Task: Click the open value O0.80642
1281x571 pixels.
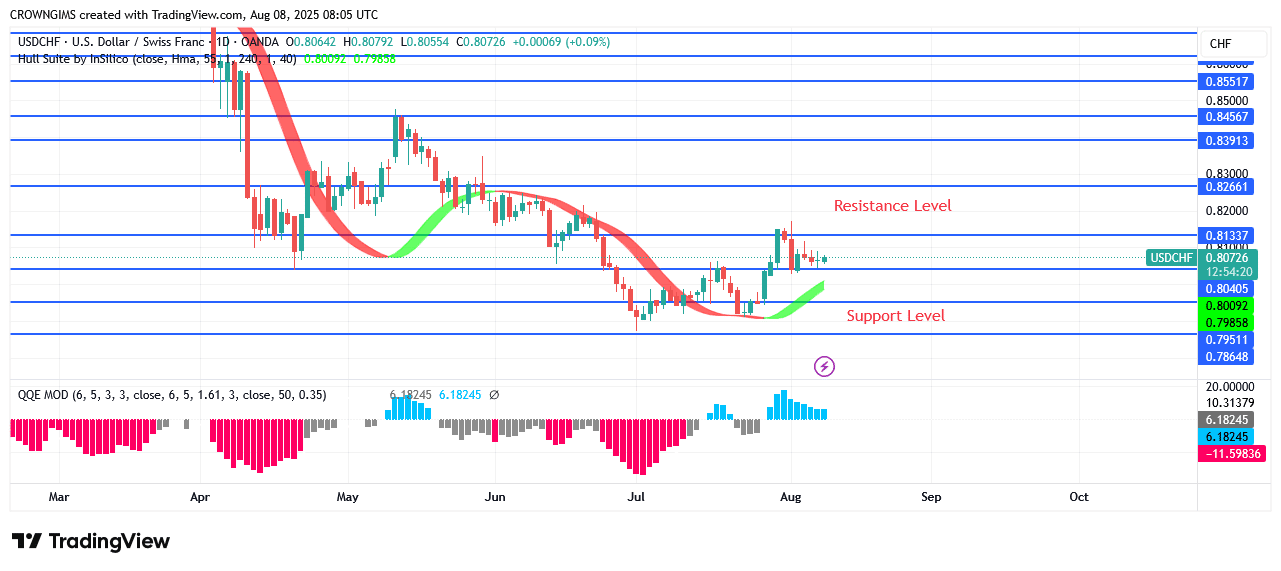Action: pos(311,42)
